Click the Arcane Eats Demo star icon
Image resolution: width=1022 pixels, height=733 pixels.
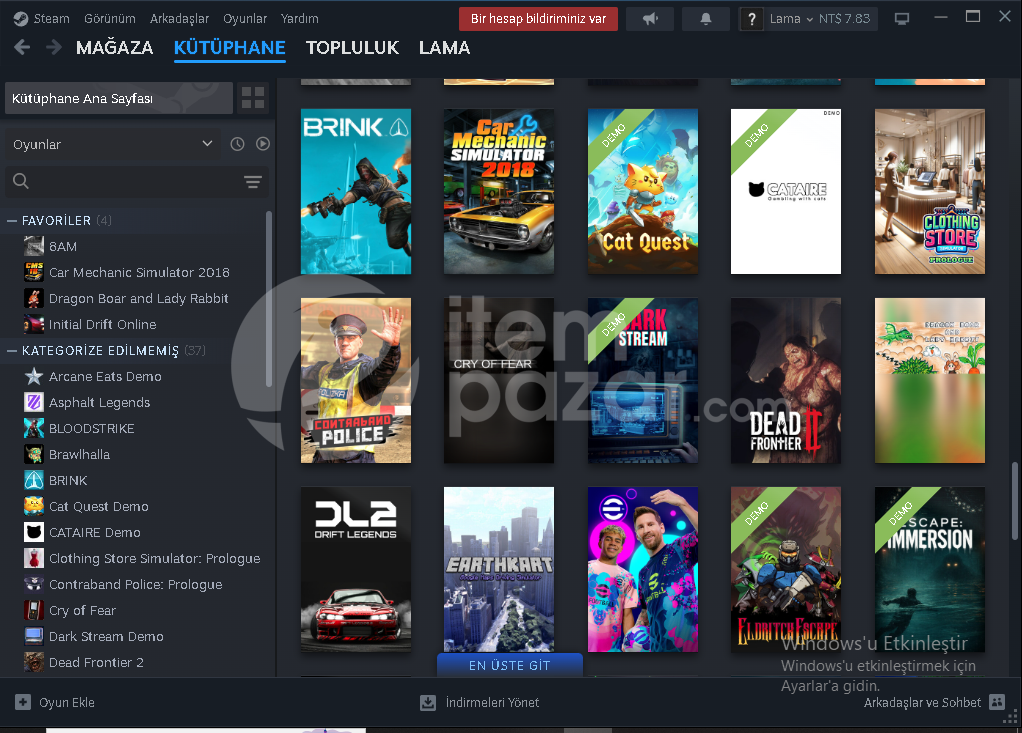(x=34, y=377)
